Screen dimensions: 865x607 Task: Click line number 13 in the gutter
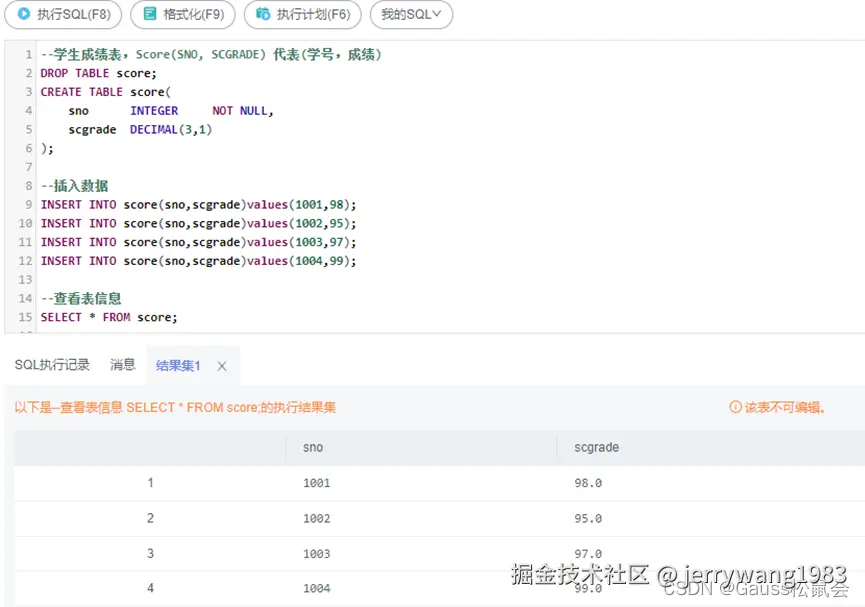pos(25,280)
